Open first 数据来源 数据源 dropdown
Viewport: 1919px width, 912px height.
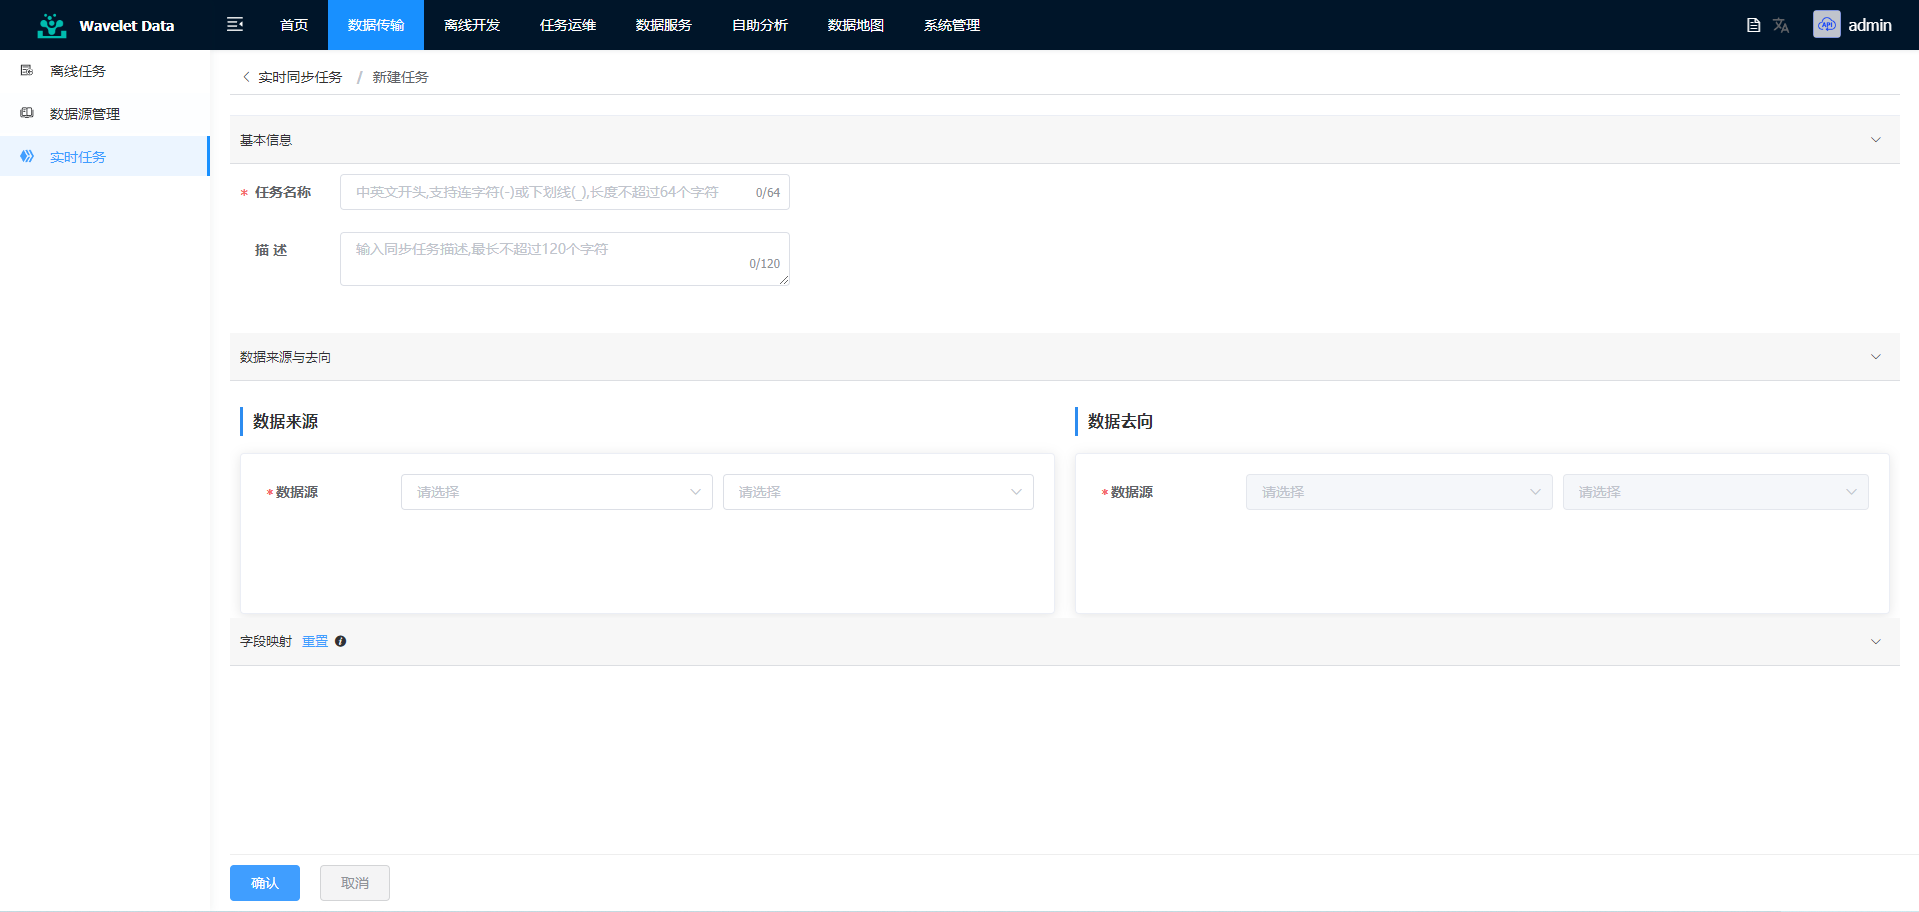coord(557,492)
